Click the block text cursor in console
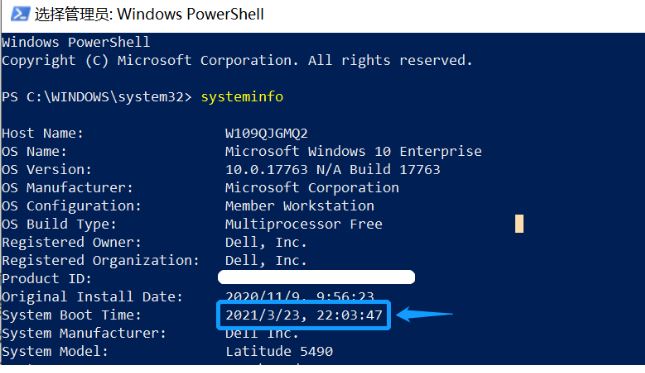Screen dimensions: 645x373 (x=519, y=224)
